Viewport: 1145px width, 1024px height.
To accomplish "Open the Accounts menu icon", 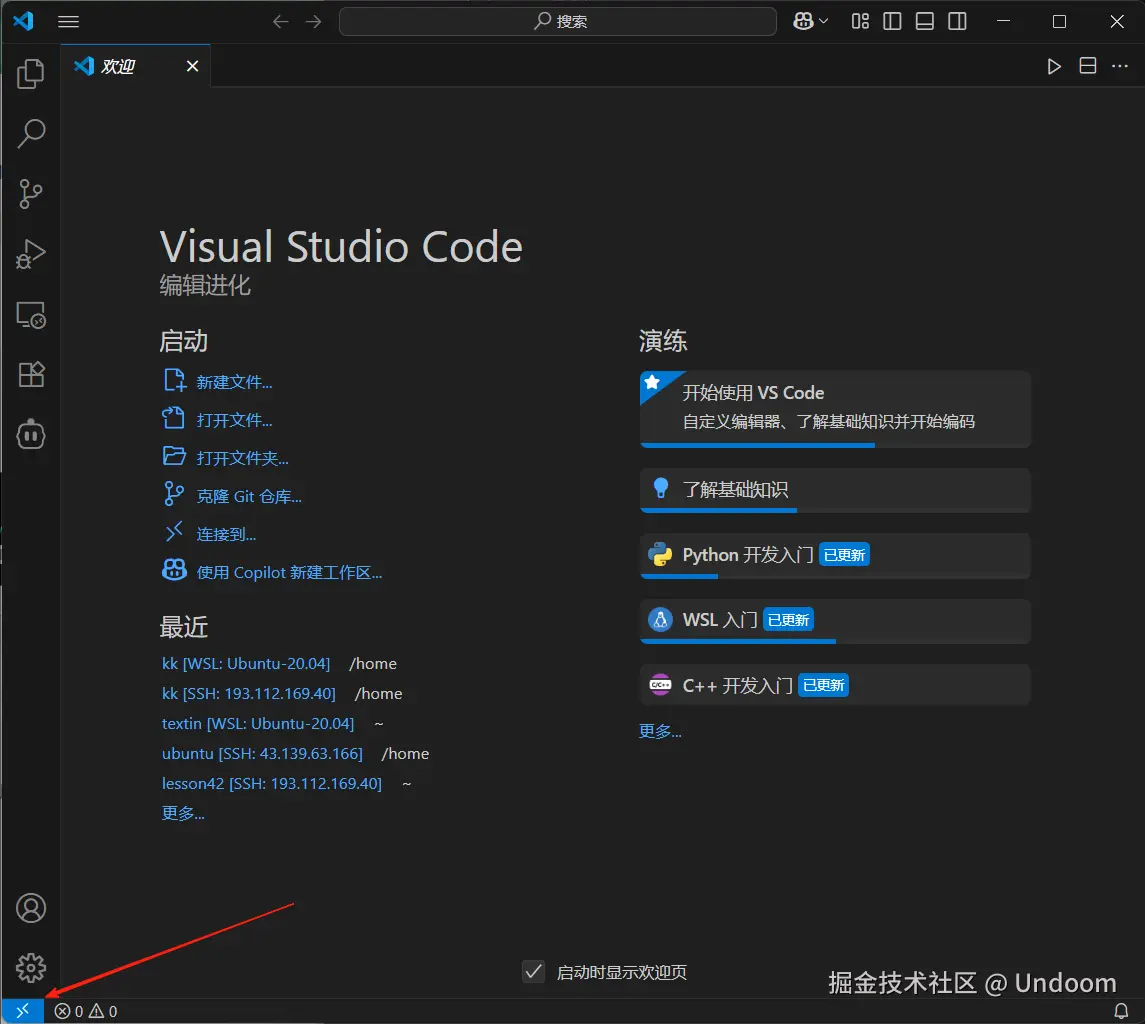I will pyautogui.click(x=31, y=908).
